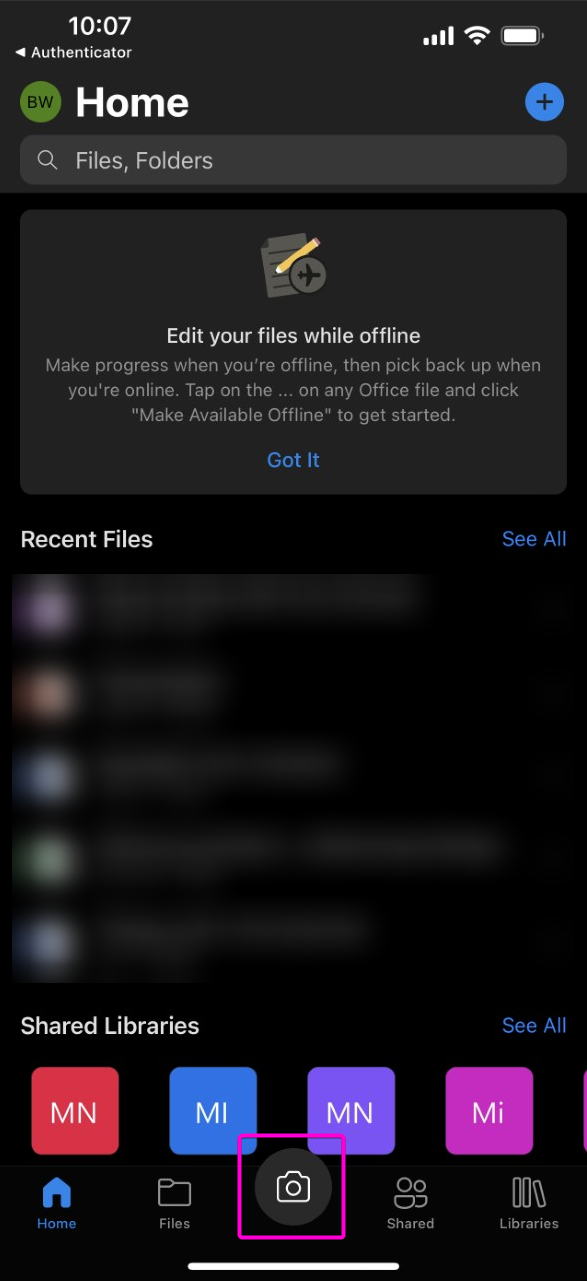Switch to the Shared tab
The height and width of the screenshot is (1281, 587).
tap(410, 1203)
